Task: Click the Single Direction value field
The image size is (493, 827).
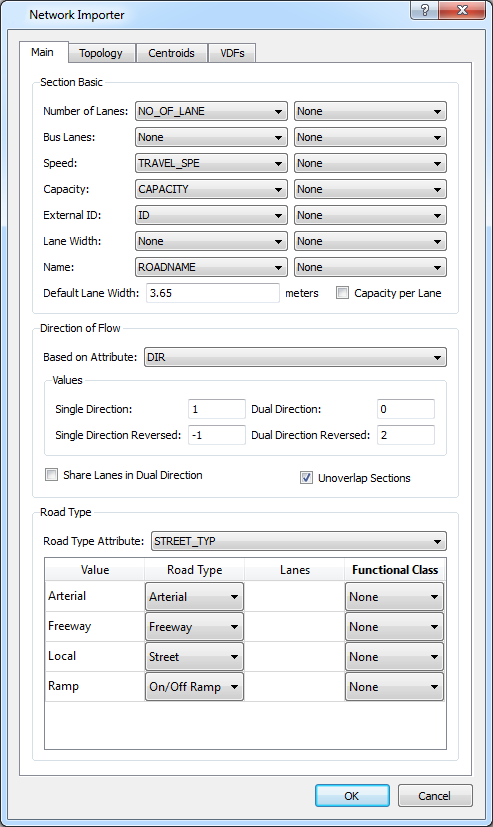Action: (217, 409)
